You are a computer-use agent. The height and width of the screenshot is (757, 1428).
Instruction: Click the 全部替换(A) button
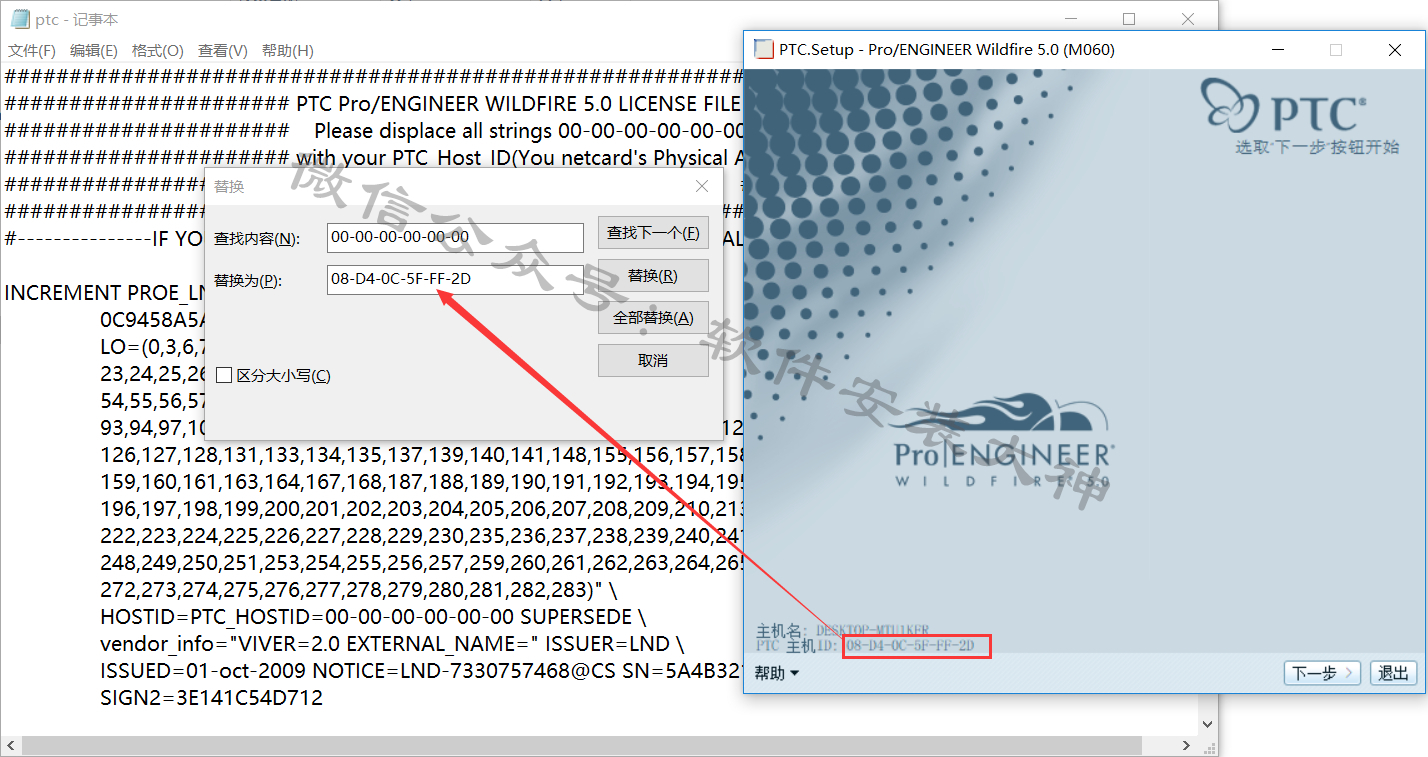tap(653, 318)
